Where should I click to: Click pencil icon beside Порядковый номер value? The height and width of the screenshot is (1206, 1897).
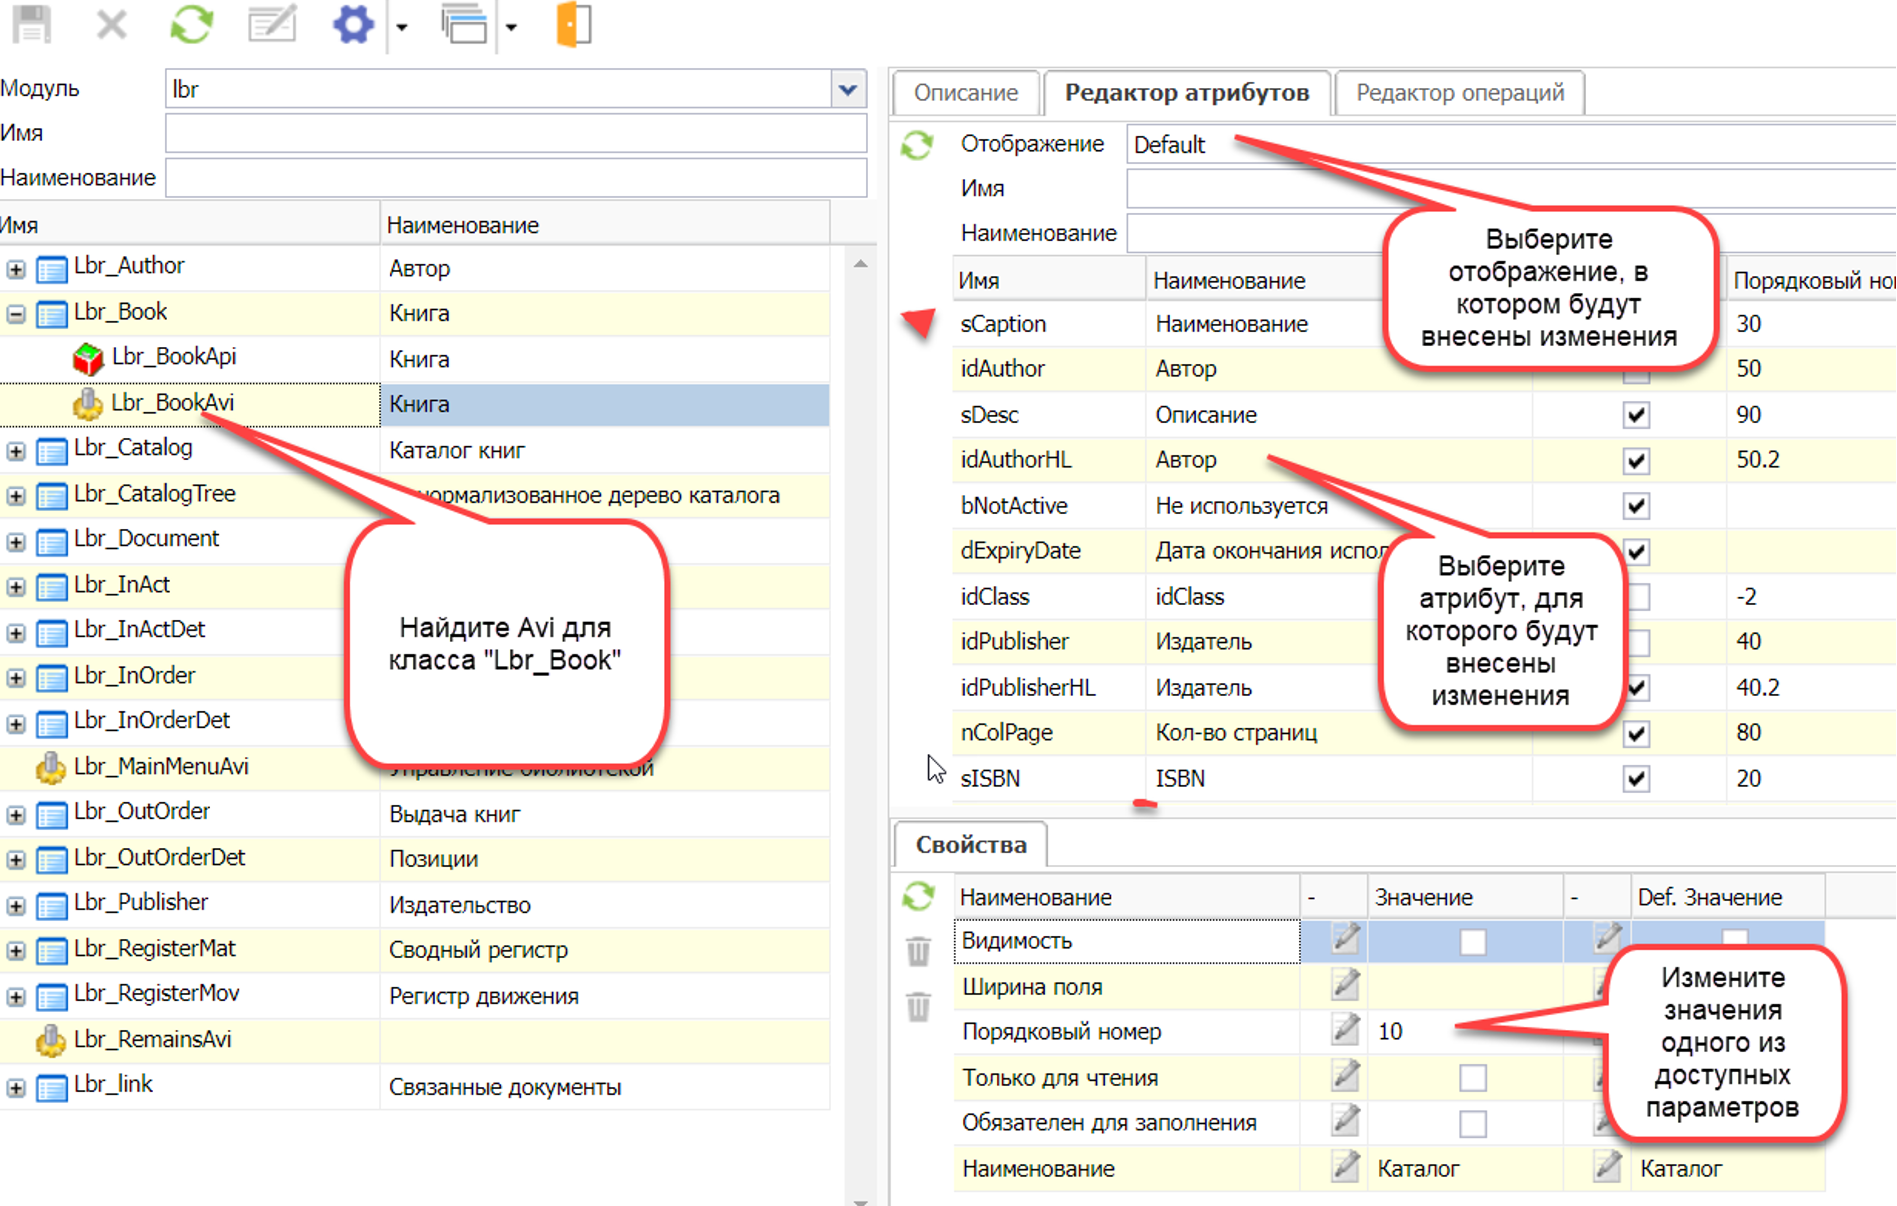click(x=1345, y=1030)
